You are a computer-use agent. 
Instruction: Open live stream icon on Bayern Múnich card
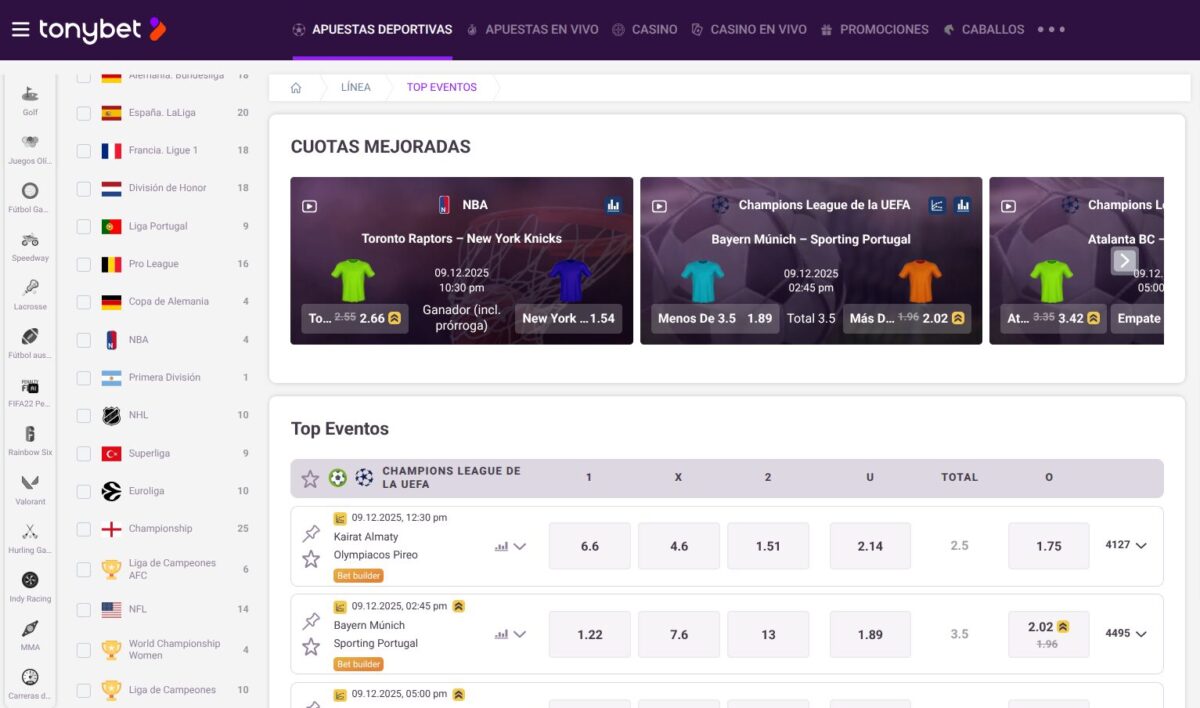coord(659,206)
